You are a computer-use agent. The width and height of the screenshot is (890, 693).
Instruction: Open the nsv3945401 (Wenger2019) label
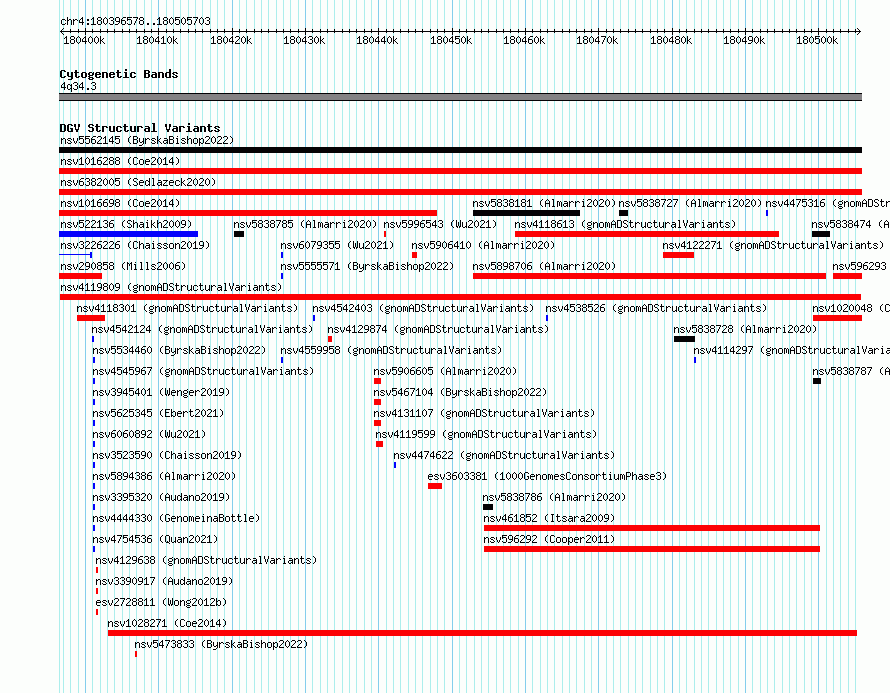pyautogui.click(x=161, y=392)
